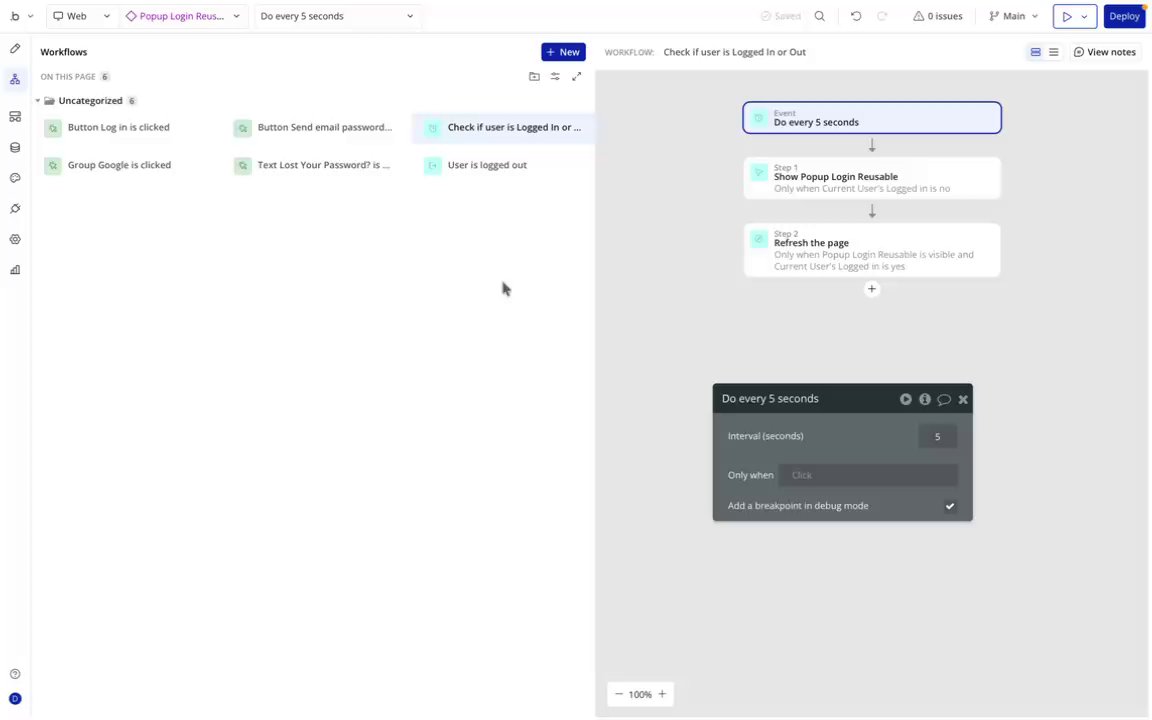Viewport: 1152px width, 720px height.
Task: Preview the app with play button
Action: 1067,16
